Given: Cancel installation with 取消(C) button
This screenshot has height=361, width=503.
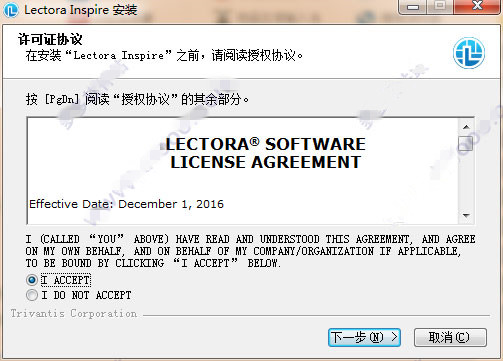Looking at the screenshot, I should click(x=450, y=337).
